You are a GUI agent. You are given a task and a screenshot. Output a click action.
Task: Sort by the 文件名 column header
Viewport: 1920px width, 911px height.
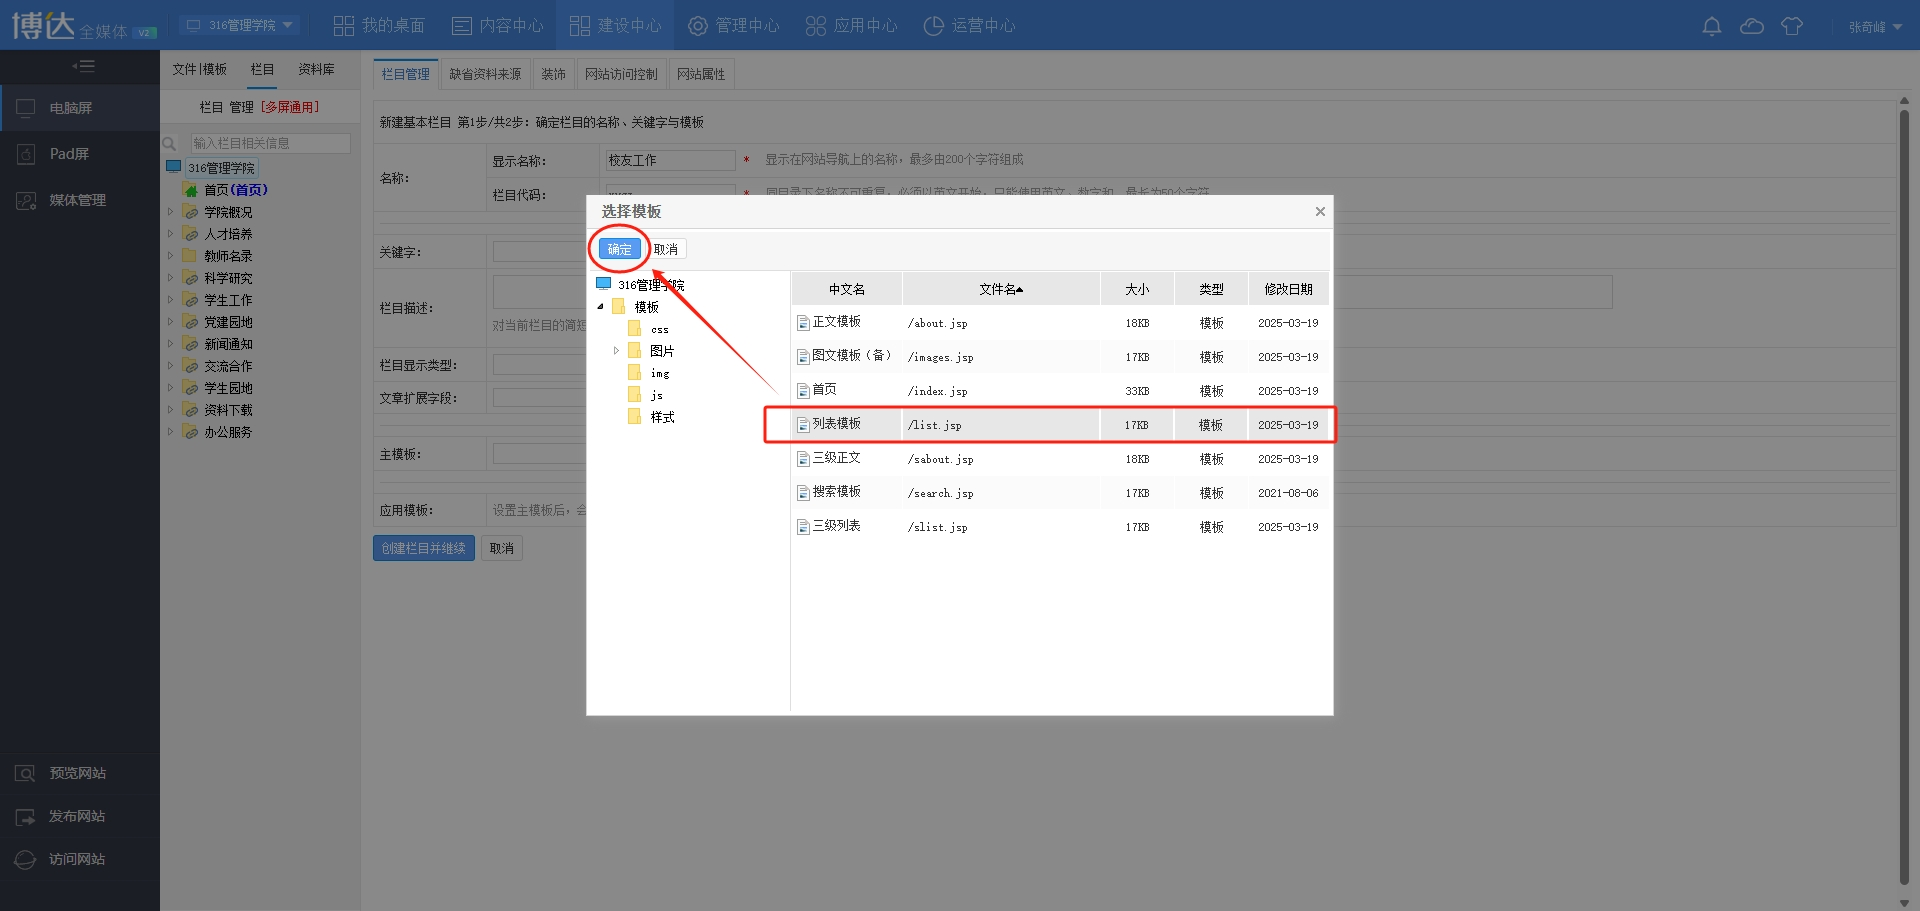1001,289
